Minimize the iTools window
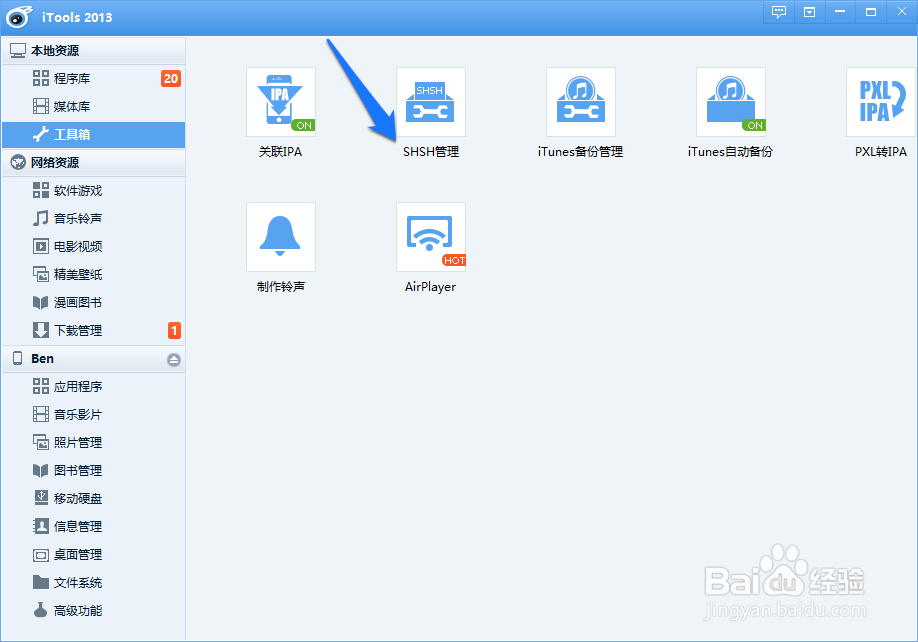Image resolution: width=918 pixels, height=642 pixels. click(840, 12)
